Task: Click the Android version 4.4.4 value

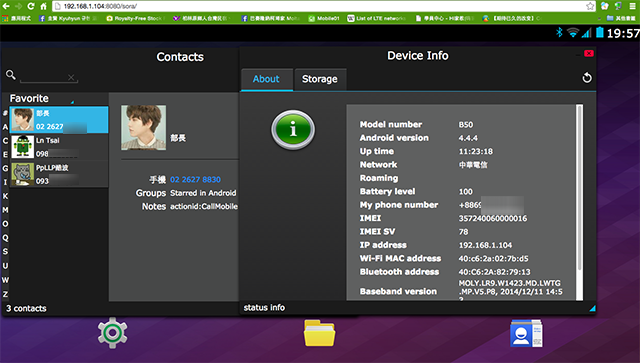Action: (x=468, y=138)
